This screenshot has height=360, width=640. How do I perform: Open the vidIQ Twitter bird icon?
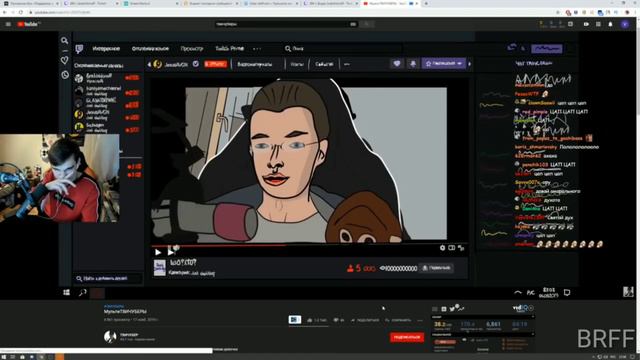(x=452, y=309)
